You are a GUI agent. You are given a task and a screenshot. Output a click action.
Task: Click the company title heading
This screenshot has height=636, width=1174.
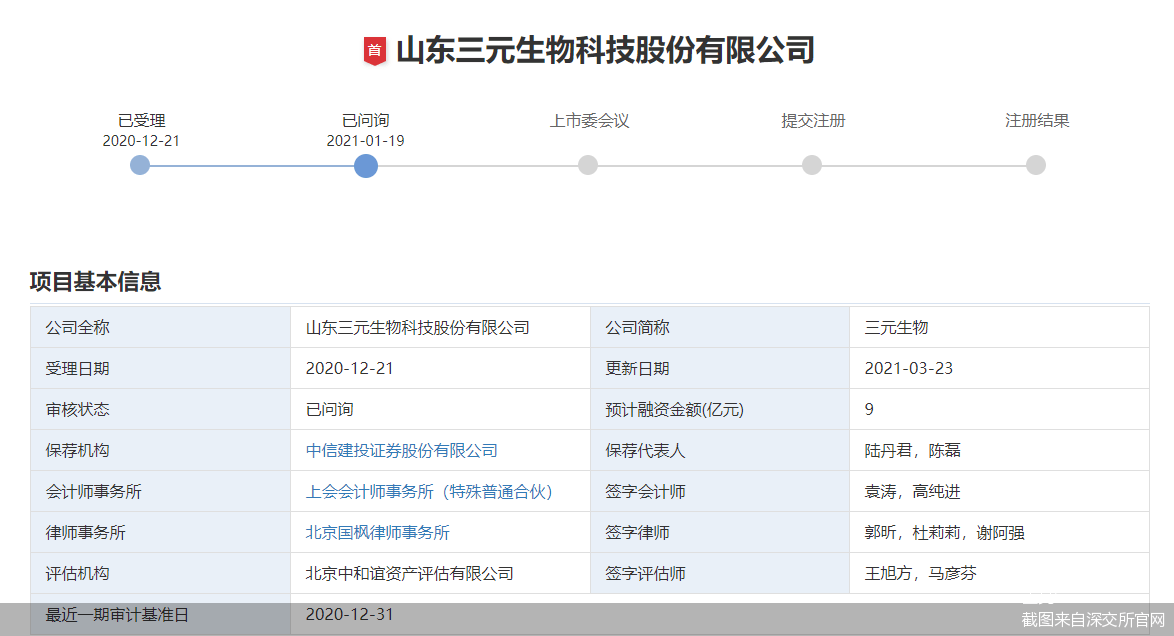[x=605, y=50]
